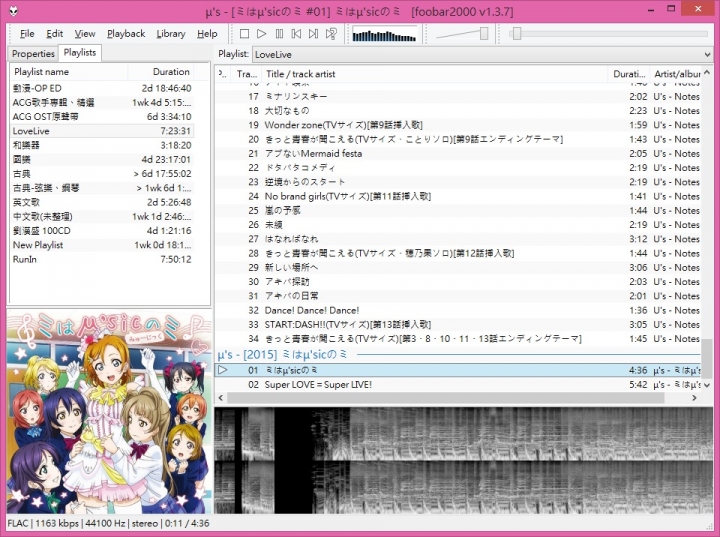Click the Play button in toolbar
The image size is (720, 537).
click(x=262, y=34)
